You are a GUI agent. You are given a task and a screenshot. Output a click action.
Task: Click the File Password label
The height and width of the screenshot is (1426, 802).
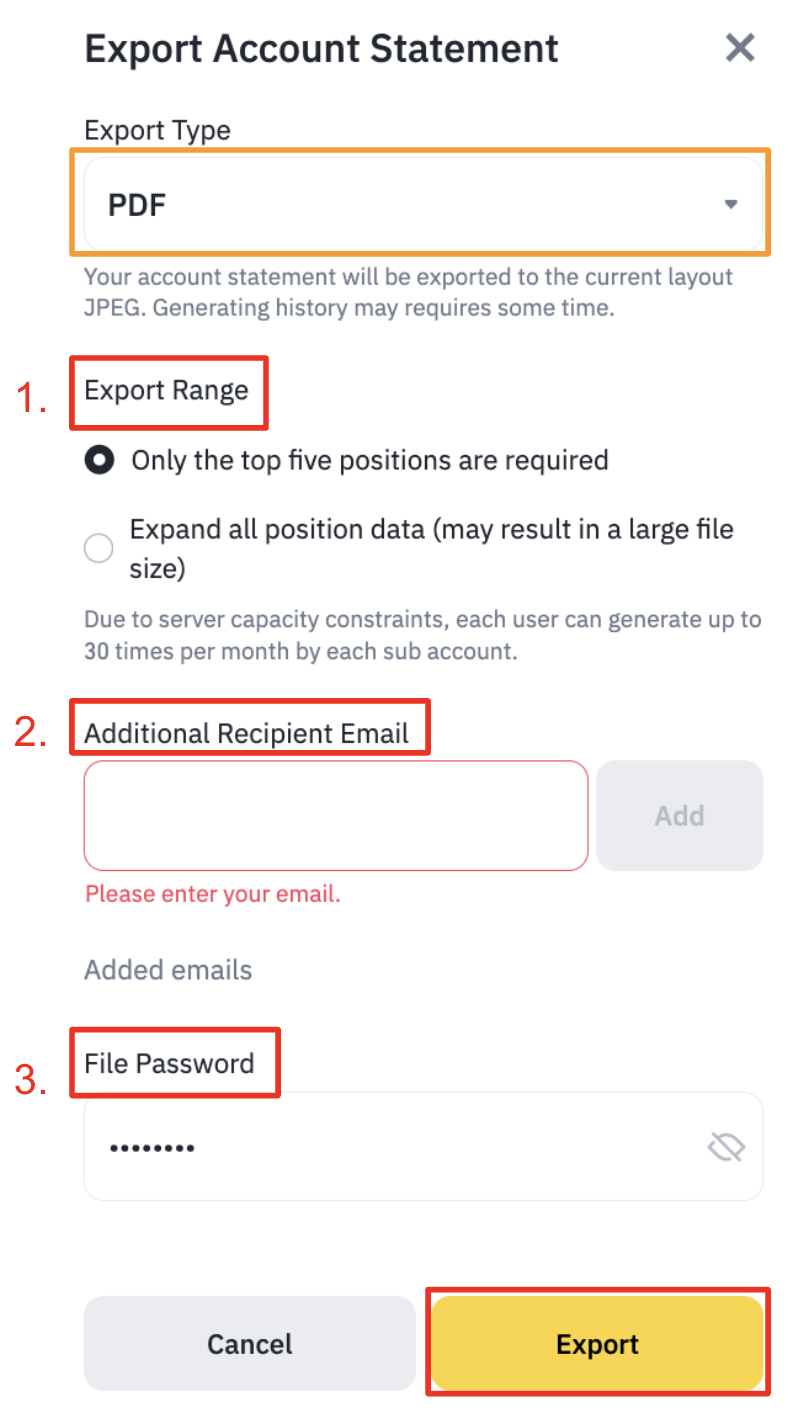(169, 1063)
